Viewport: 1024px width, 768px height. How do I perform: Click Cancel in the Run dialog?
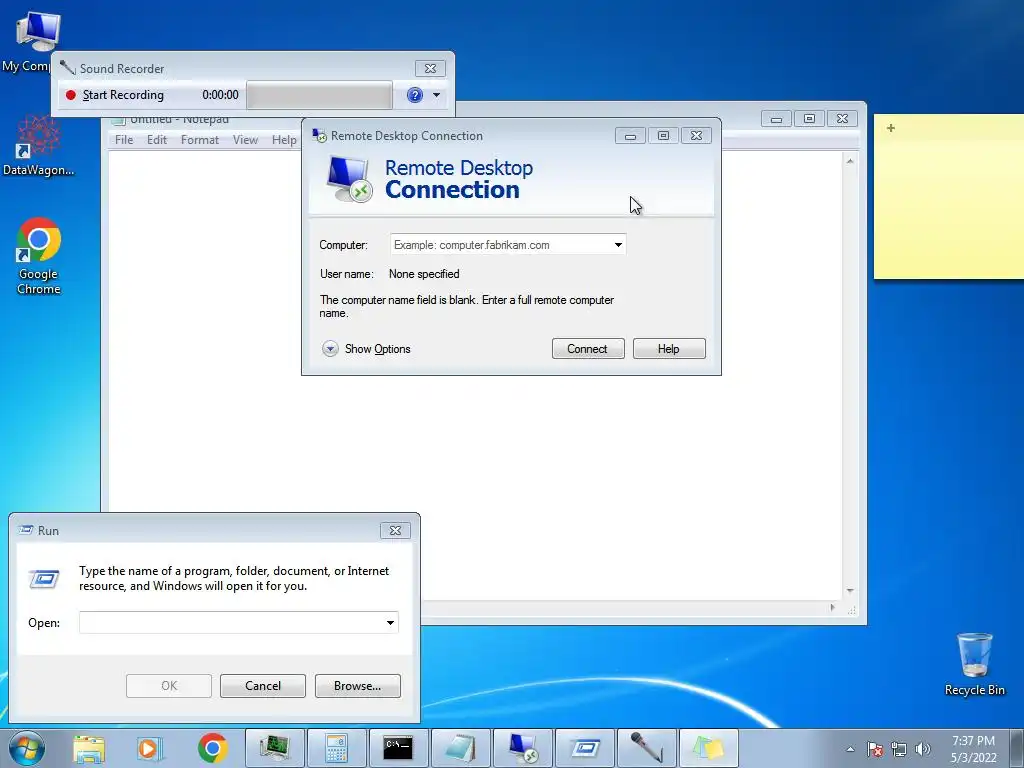(263, 686)
